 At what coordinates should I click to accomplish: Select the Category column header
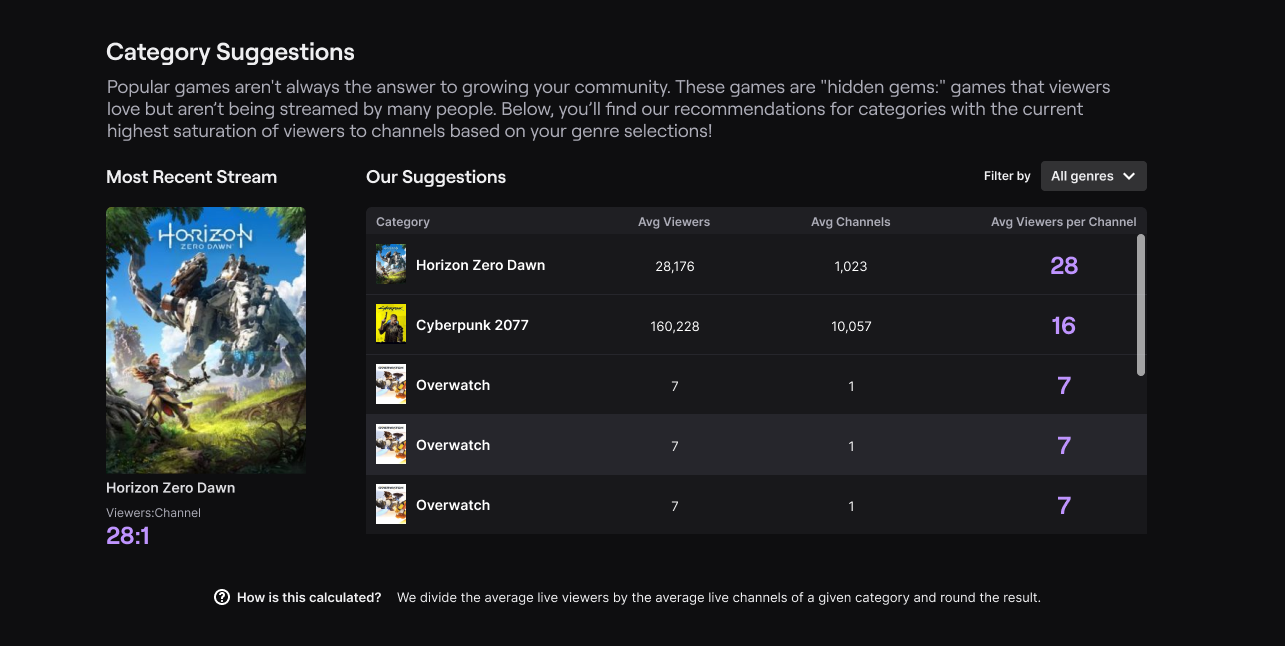click(402, 221)
